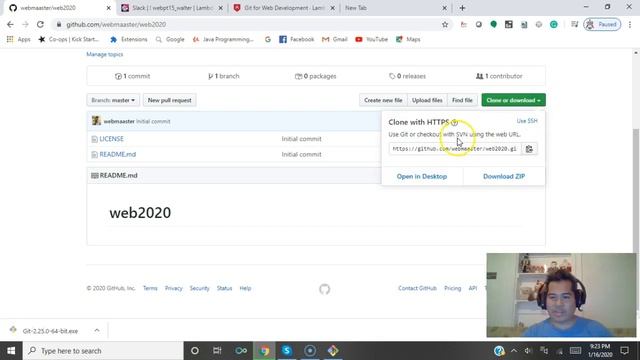Expand options for Git-2.25.0 download
This screenshot has height=360, width=640.
[97, 330]
